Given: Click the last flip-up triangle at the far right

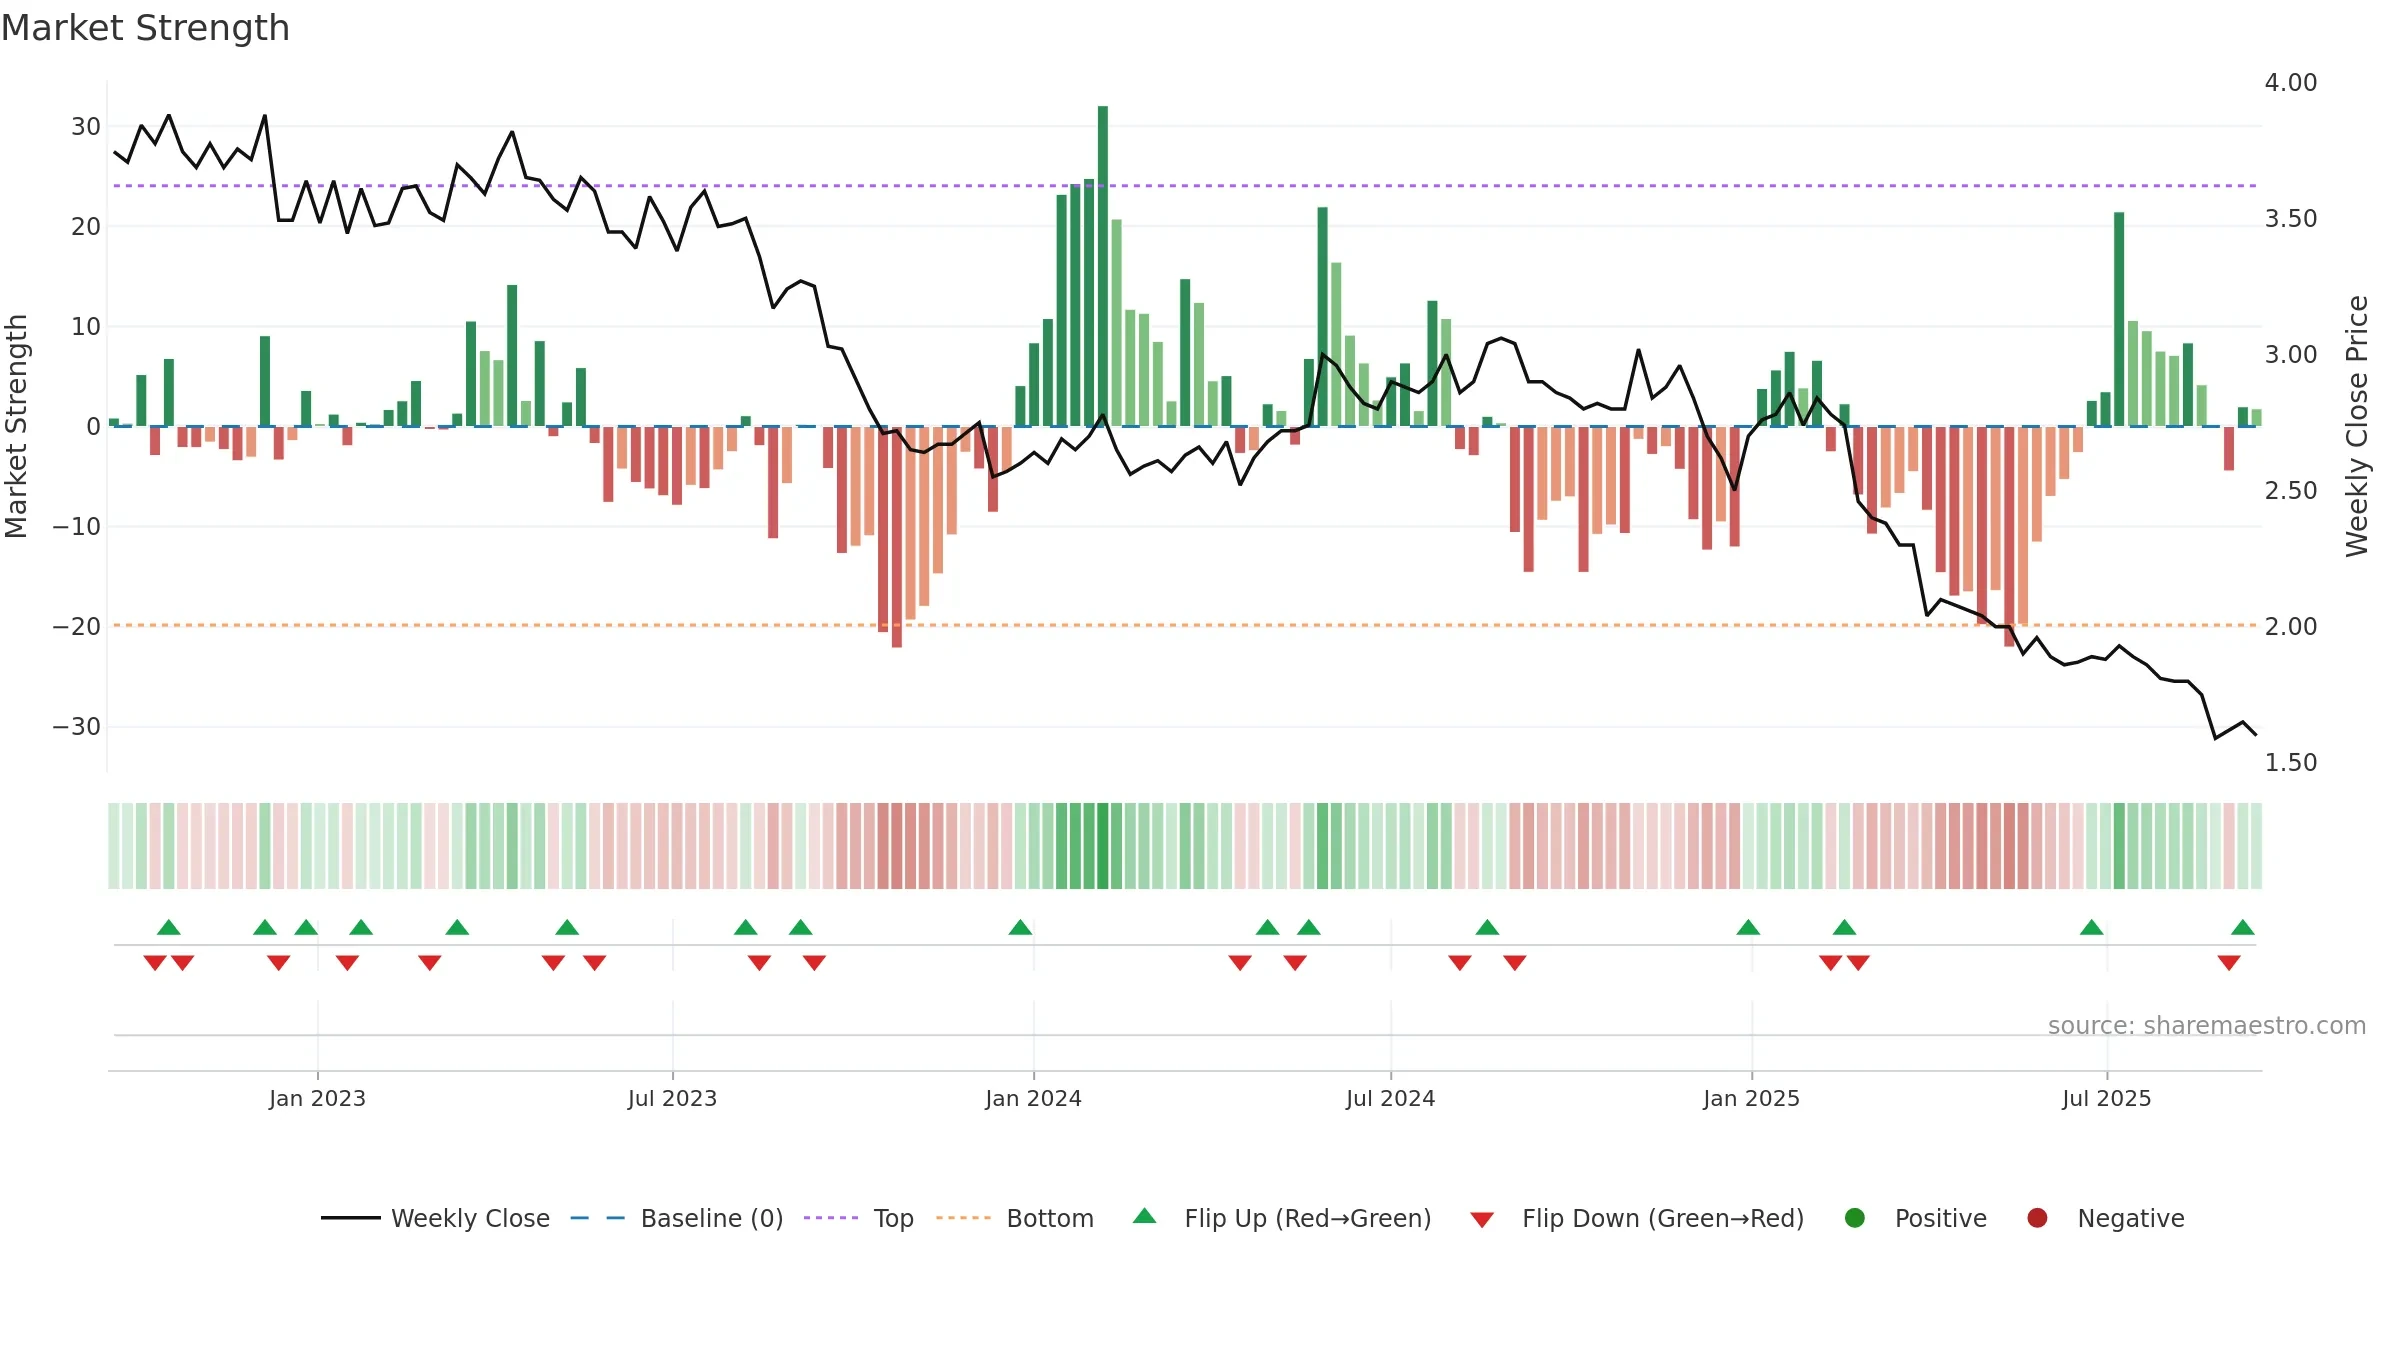Looking at the screenshot, I should click(x=2243, y=927).
